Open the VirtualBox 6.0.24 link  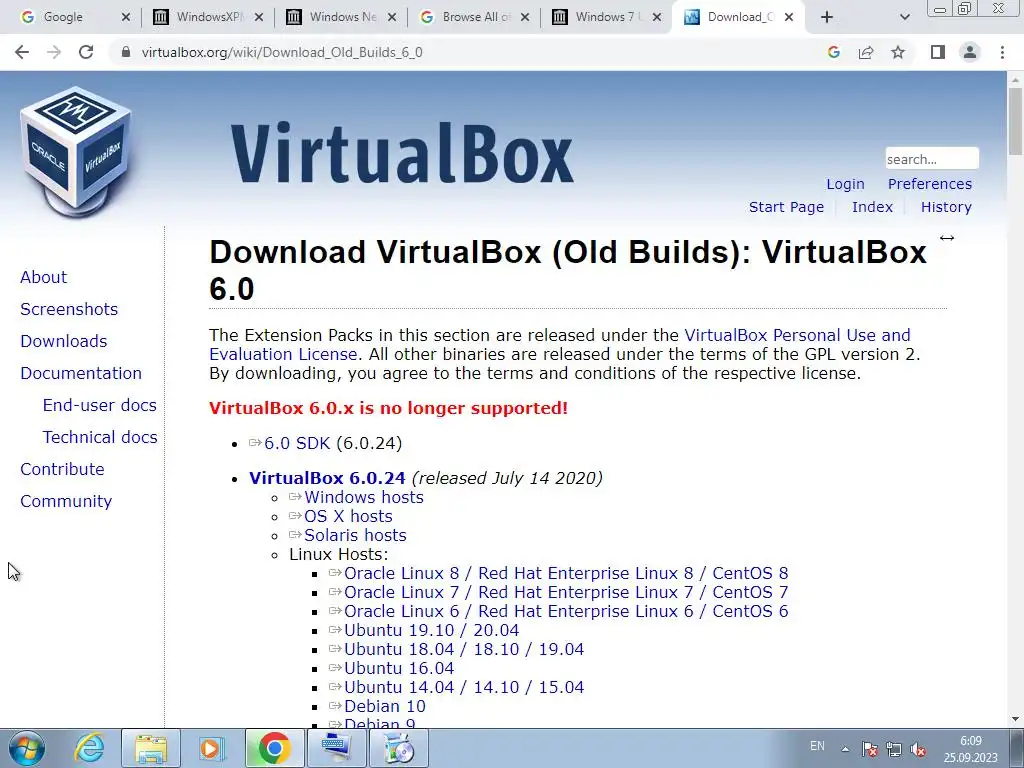(327, 478)
